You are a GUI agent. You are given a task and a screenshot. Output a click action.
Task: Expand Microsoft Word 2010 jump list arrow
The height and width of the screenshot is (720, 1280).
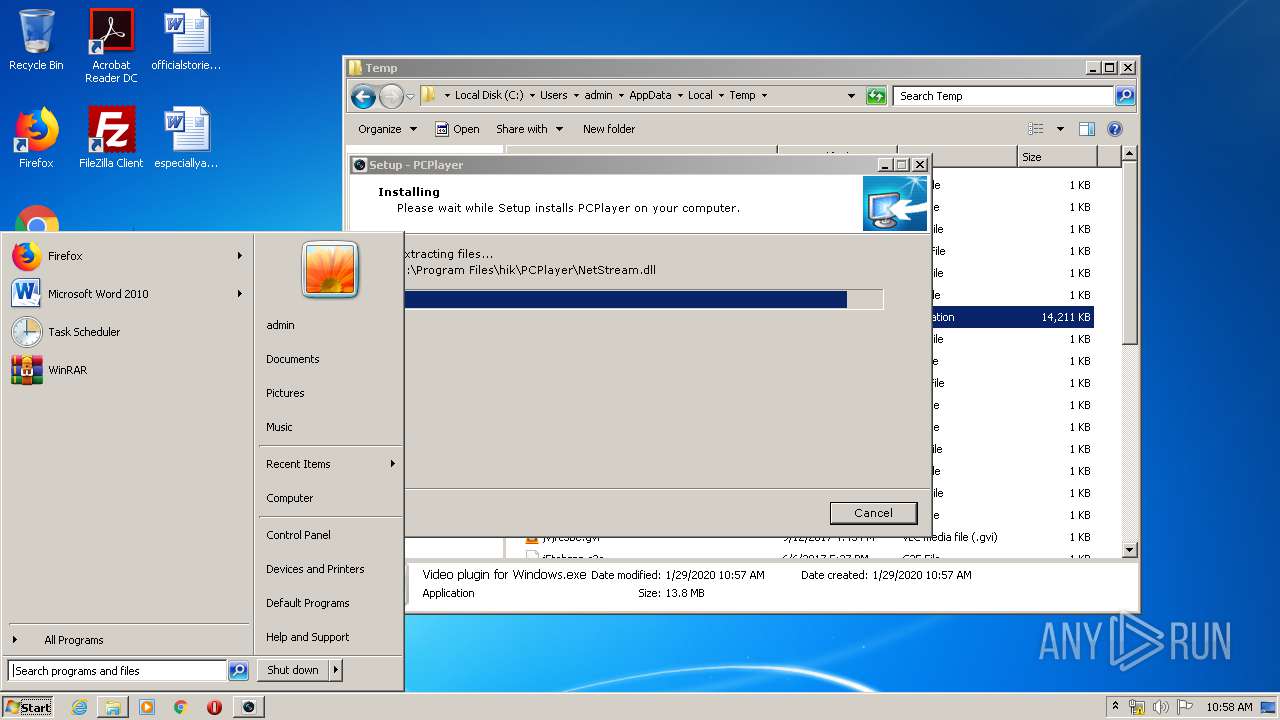[x=240, y=294]
